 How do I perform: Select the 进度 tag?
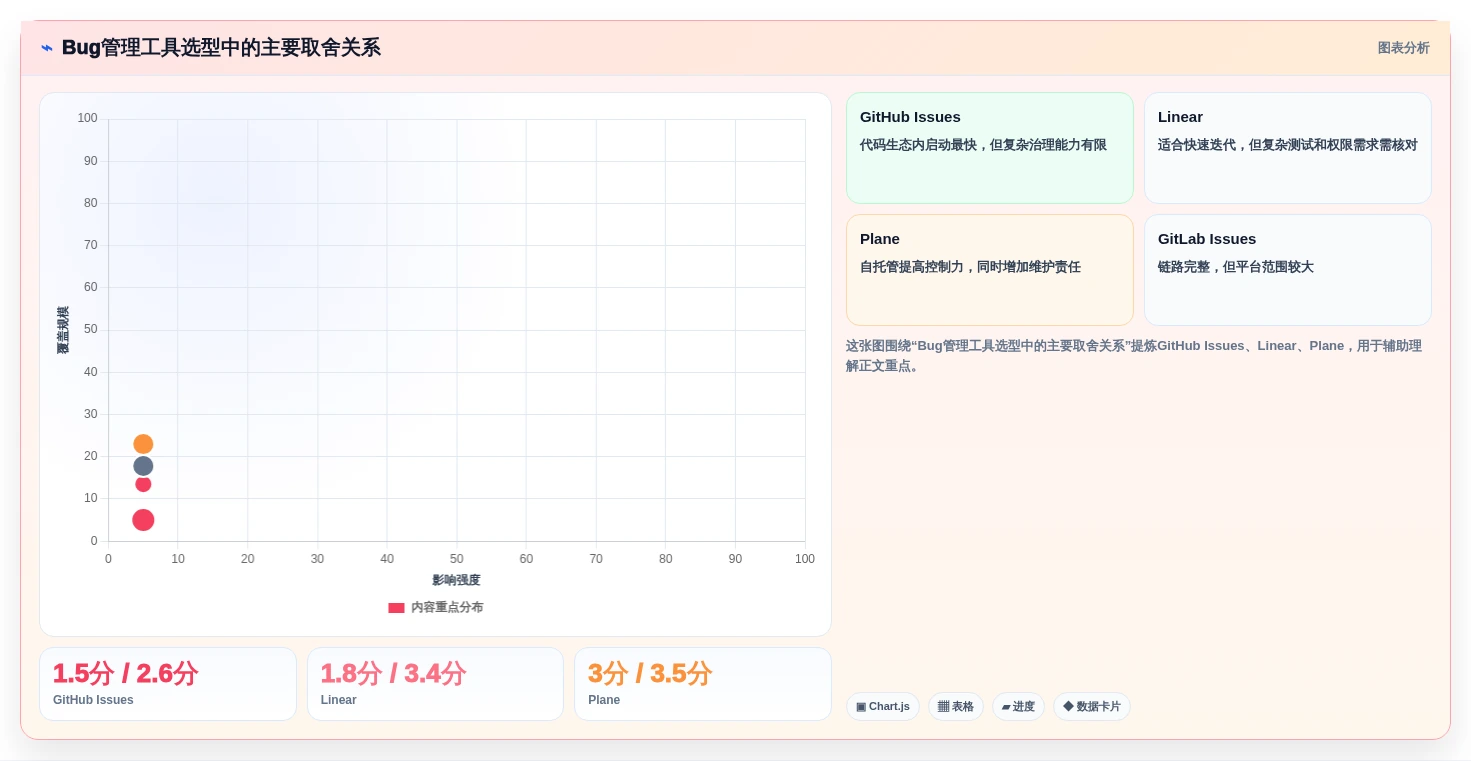(1018, 706)
